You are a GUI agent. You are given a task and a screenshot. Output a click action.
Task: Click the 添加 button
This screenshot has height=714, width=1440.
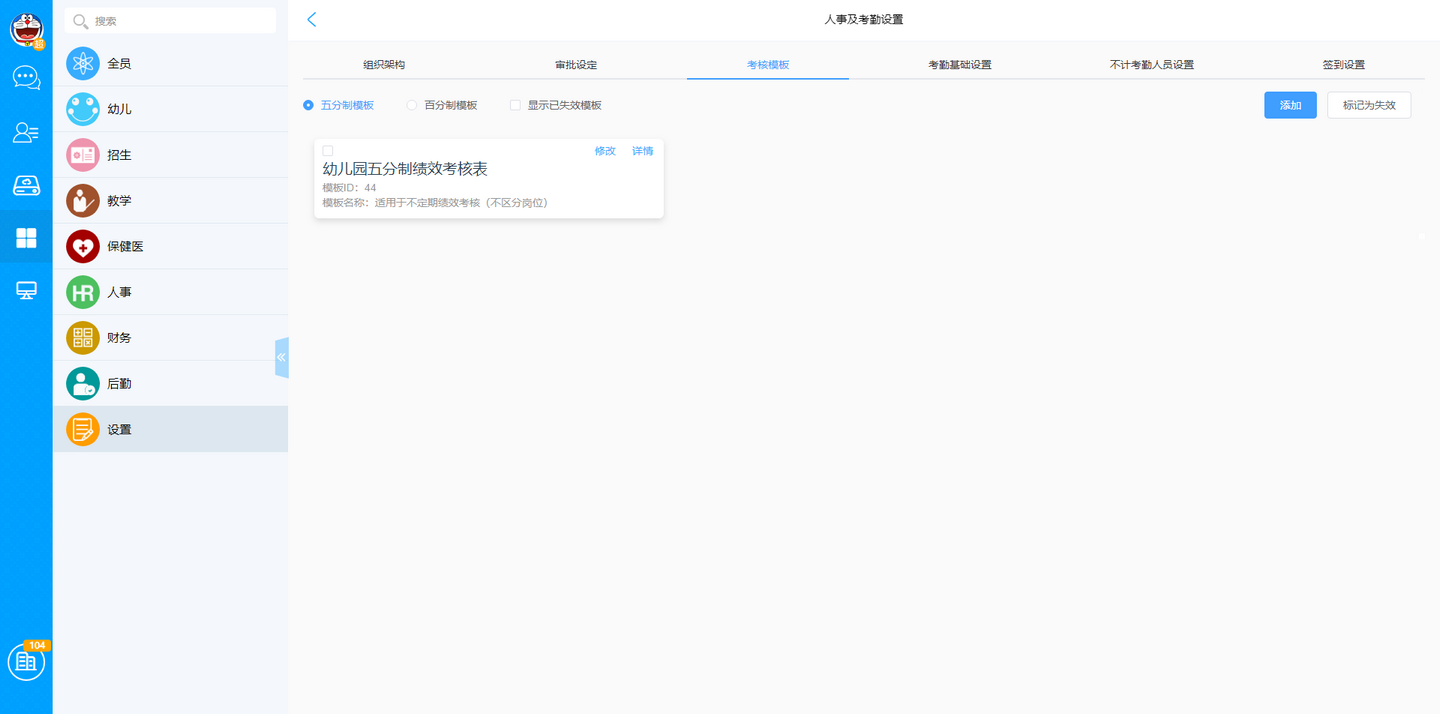pos(1290,105)
